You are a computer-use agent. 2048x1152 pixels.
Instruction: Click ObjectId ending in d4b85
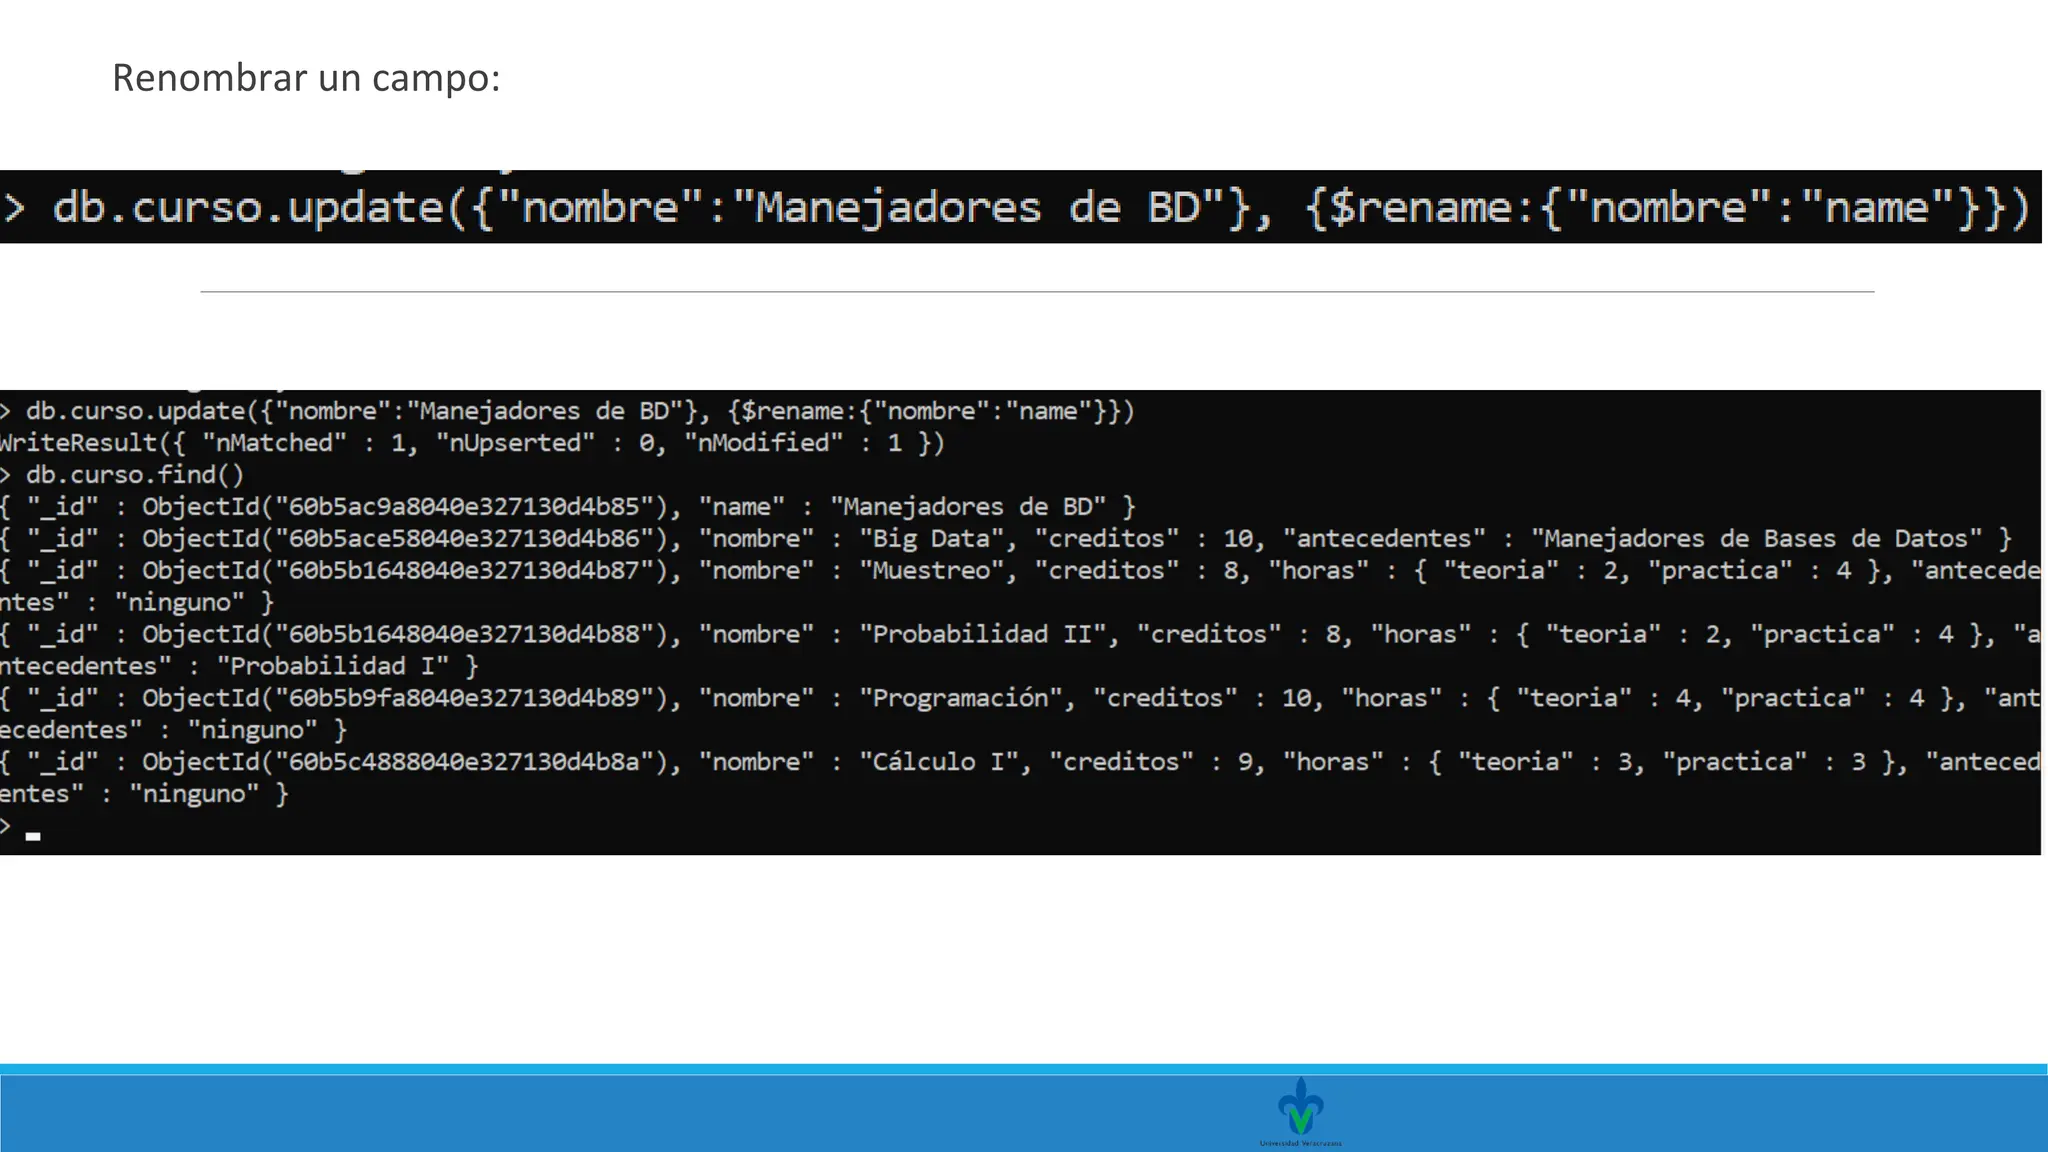[410, 507]
